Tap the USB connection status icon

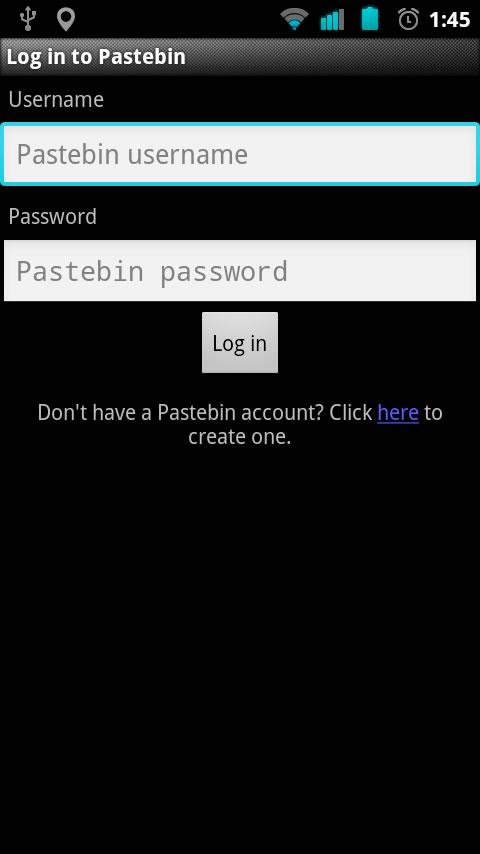[x=27, y=19]
